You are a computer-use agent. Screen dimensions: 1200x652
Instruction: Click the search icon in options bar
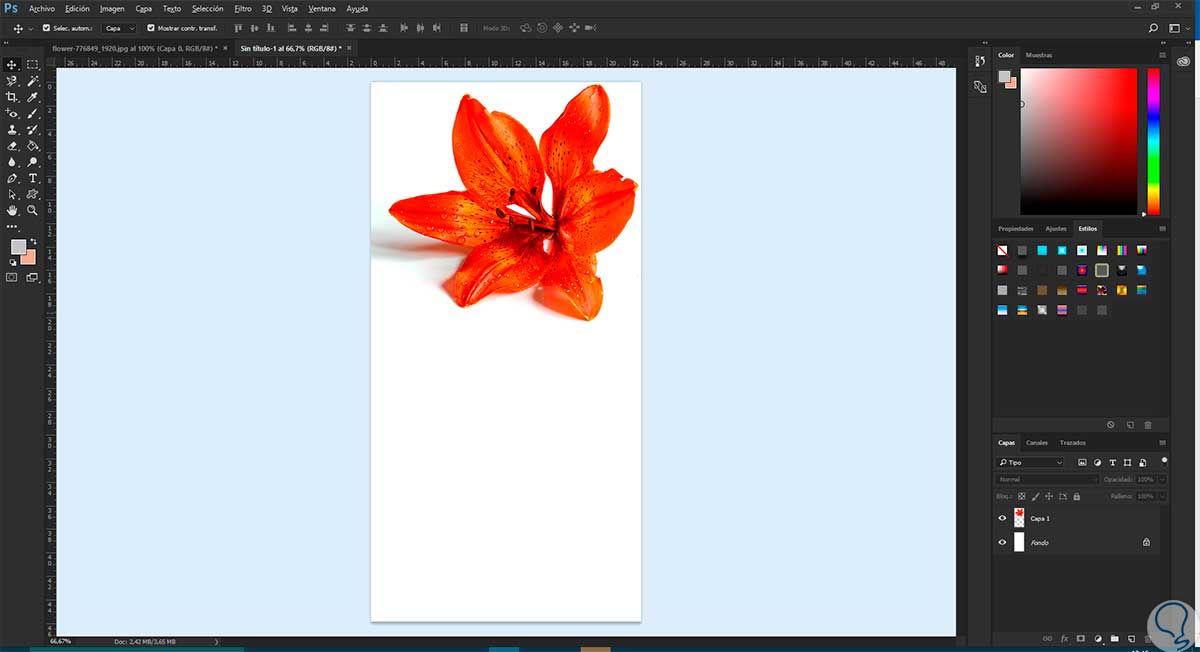[1153, 28]
